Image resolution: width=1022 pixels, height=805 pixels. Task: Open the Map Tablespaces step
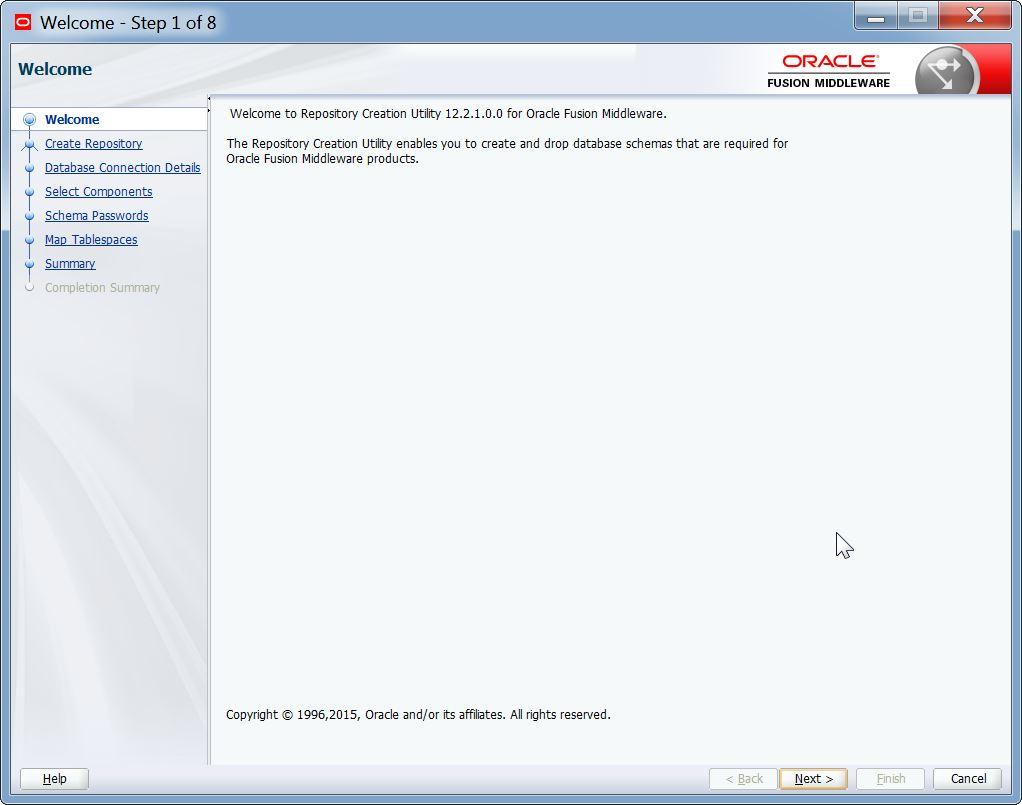(x=91, y=240)
